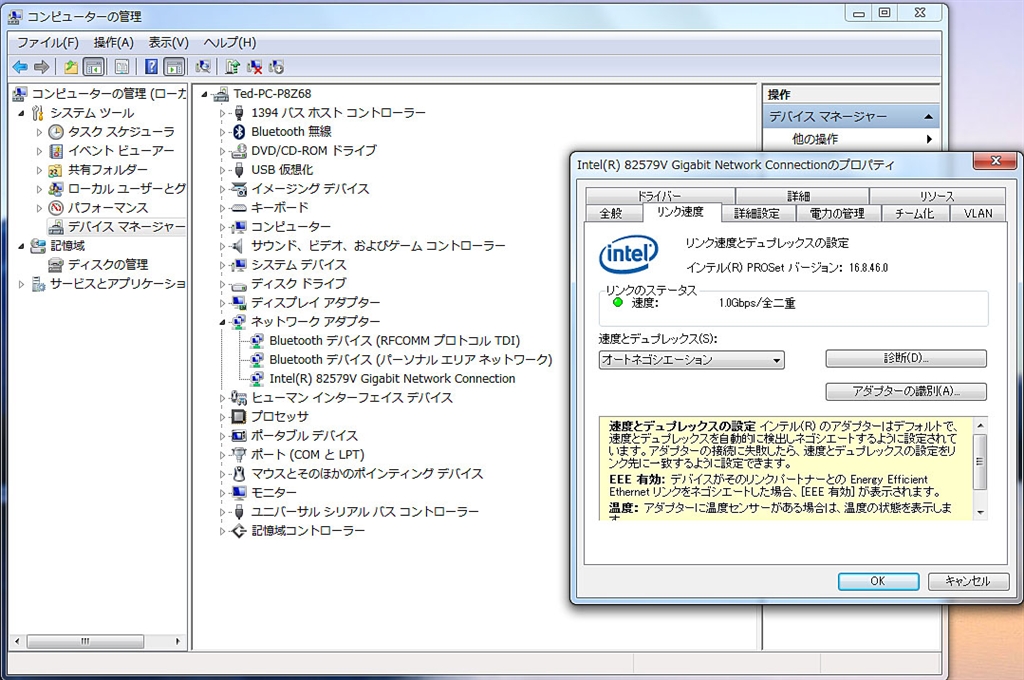
Task: Select Bluetooth デバイス (RFCOMM プロトコル TDI)
Action: (x=394, y=340)
